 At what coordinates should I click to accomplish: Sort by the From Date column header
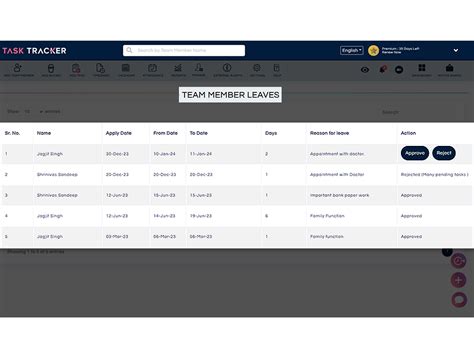pyautogui.click(x=165, y=133)
